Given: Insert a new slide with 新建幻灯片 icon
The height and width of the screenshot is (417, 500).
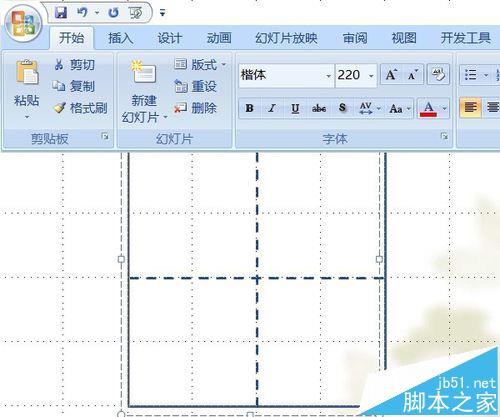Looking at the screenshot, I should click(143, 72).
